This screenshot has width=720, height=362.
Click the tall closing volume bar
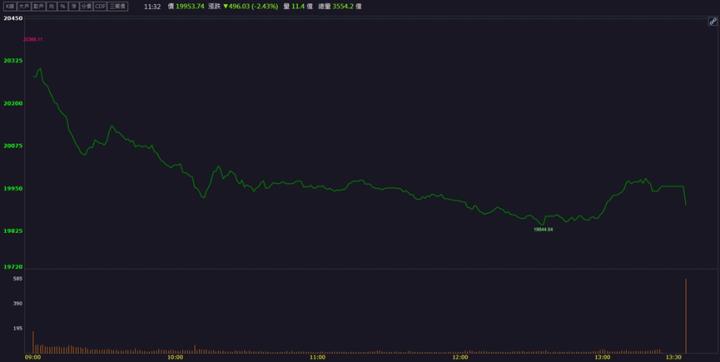686,316
